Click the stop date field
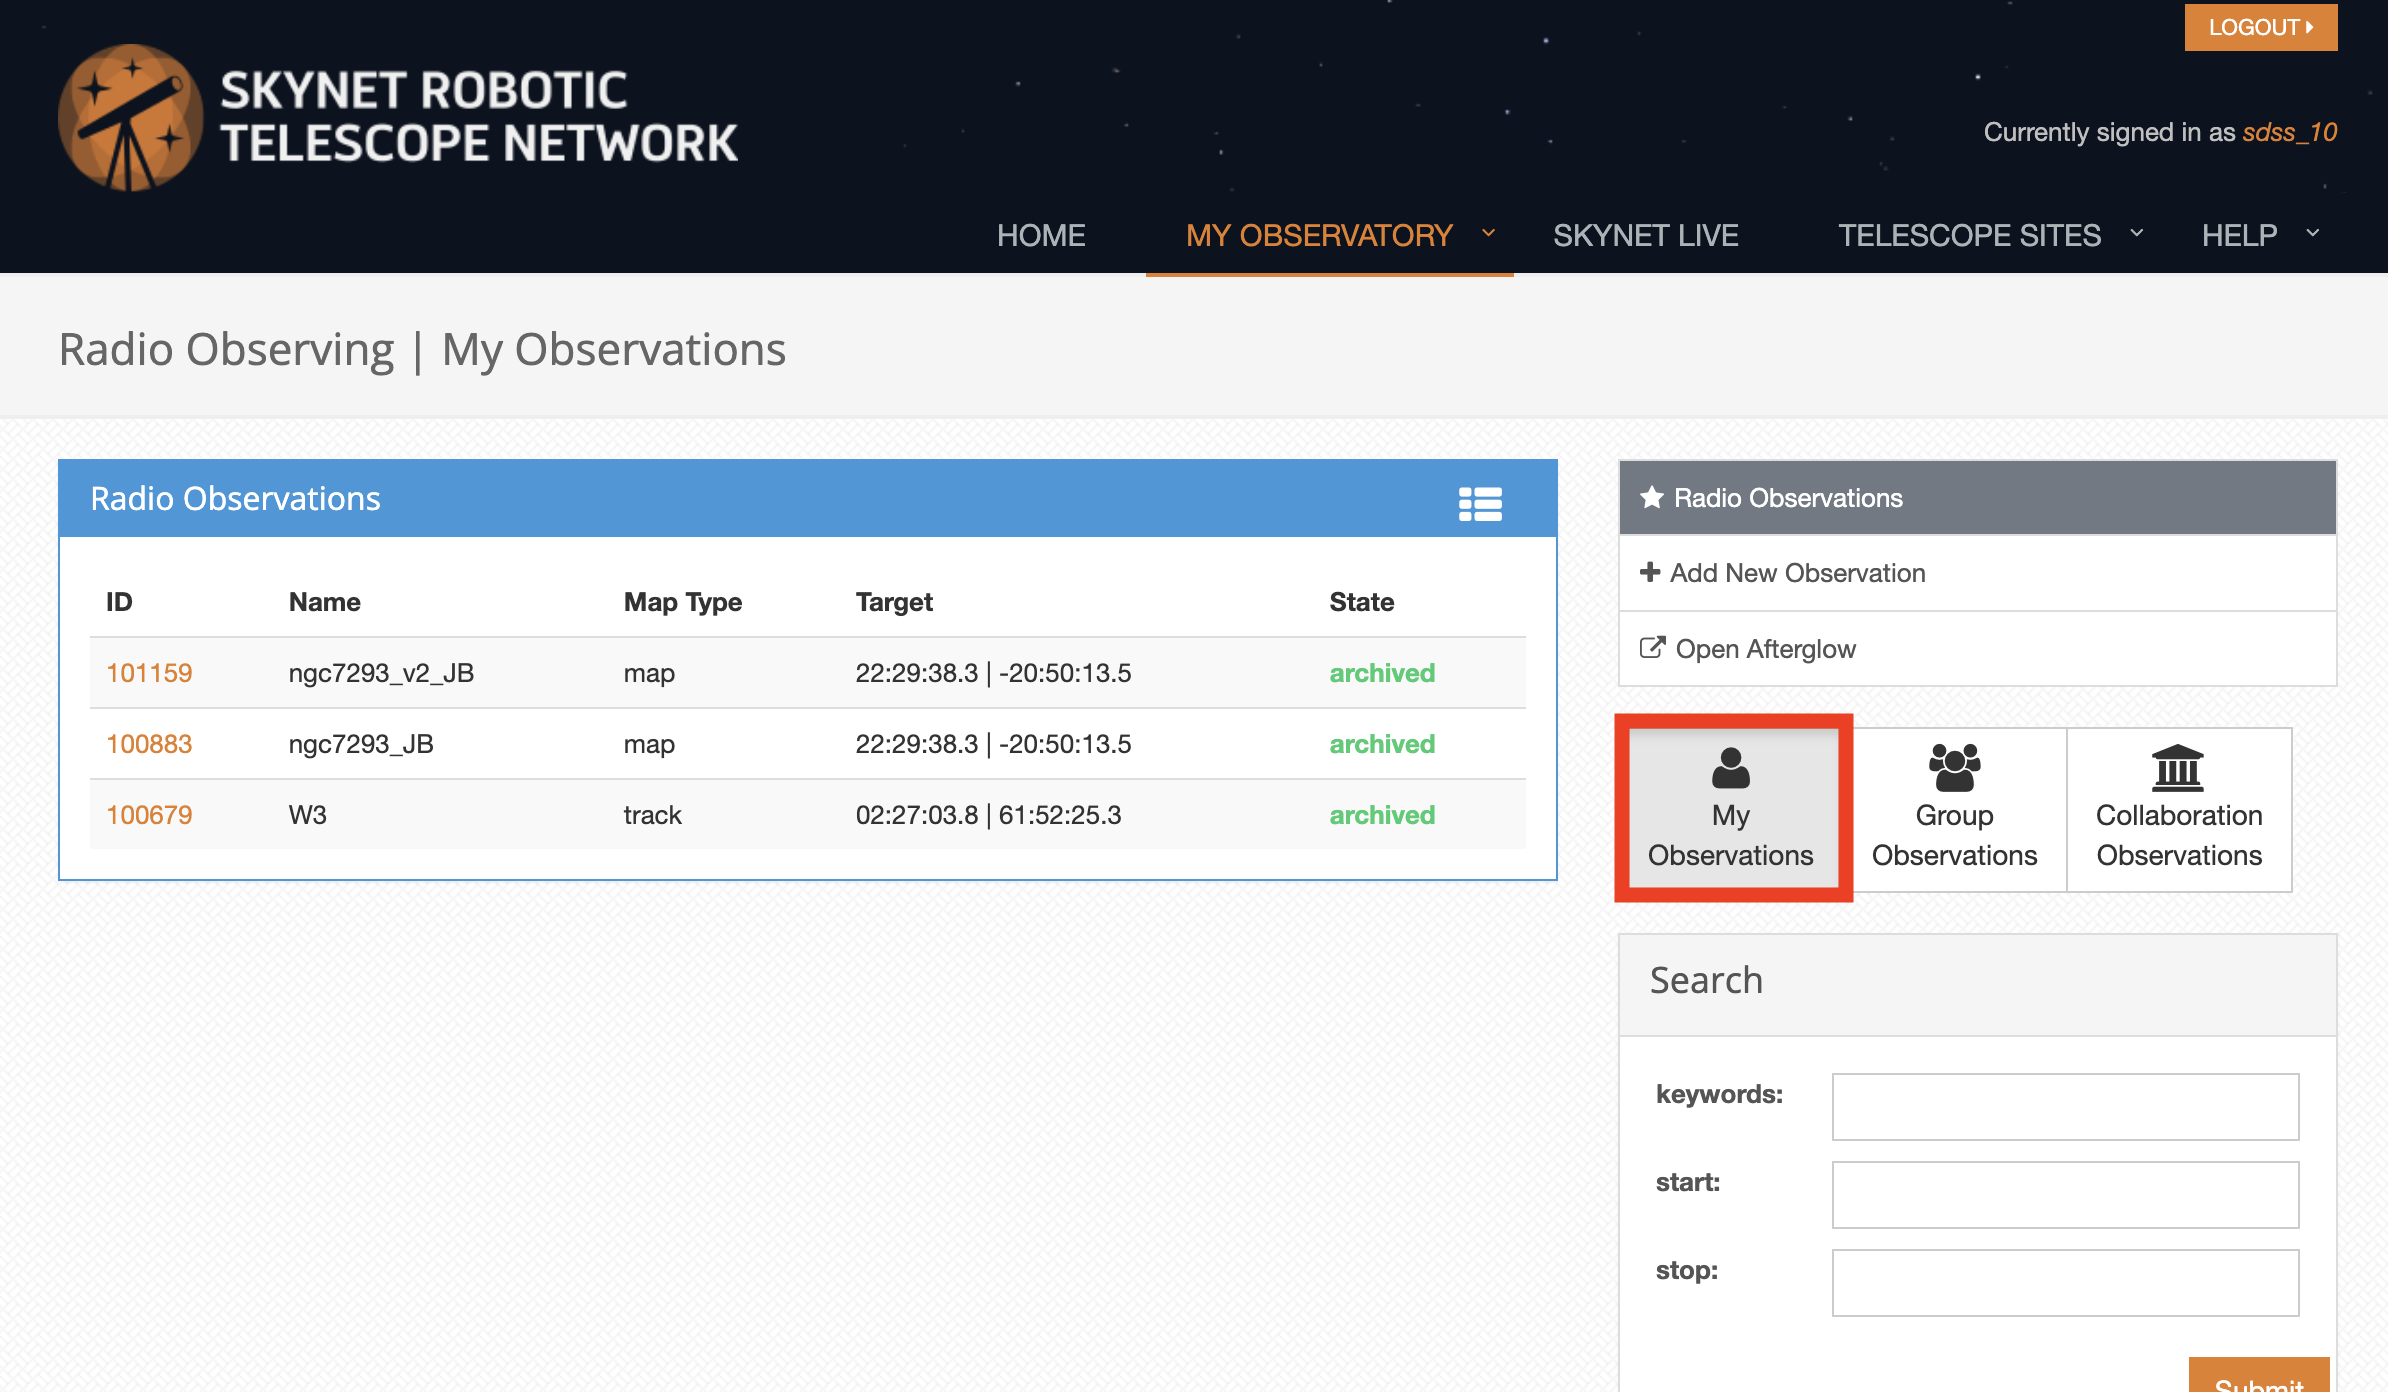The height and width of the screenshot is (1392, 2388). pos(2065,1283)
